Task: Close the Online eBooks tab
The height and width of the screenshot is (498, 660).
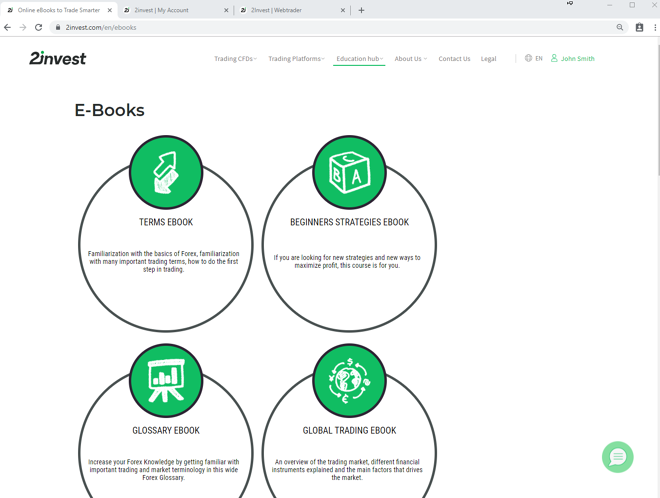Action: 109,10
